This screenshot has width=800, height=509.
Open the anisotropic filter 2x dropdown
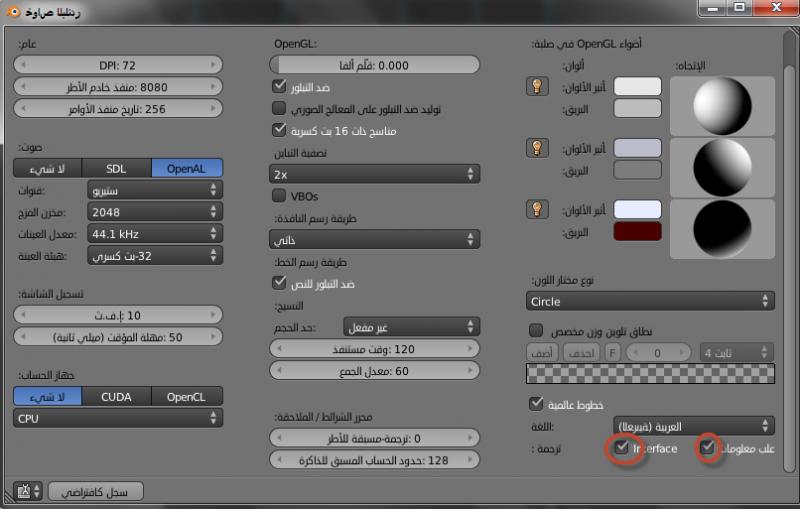[x=374, y=174]
